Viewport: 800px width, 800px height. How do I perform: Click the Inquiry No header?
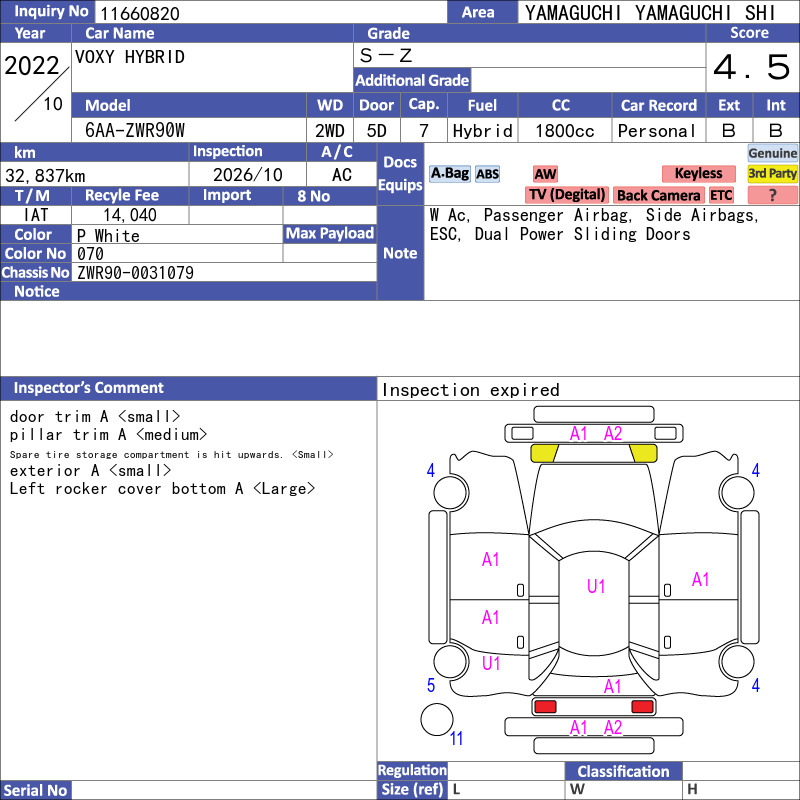click(47, 12)
